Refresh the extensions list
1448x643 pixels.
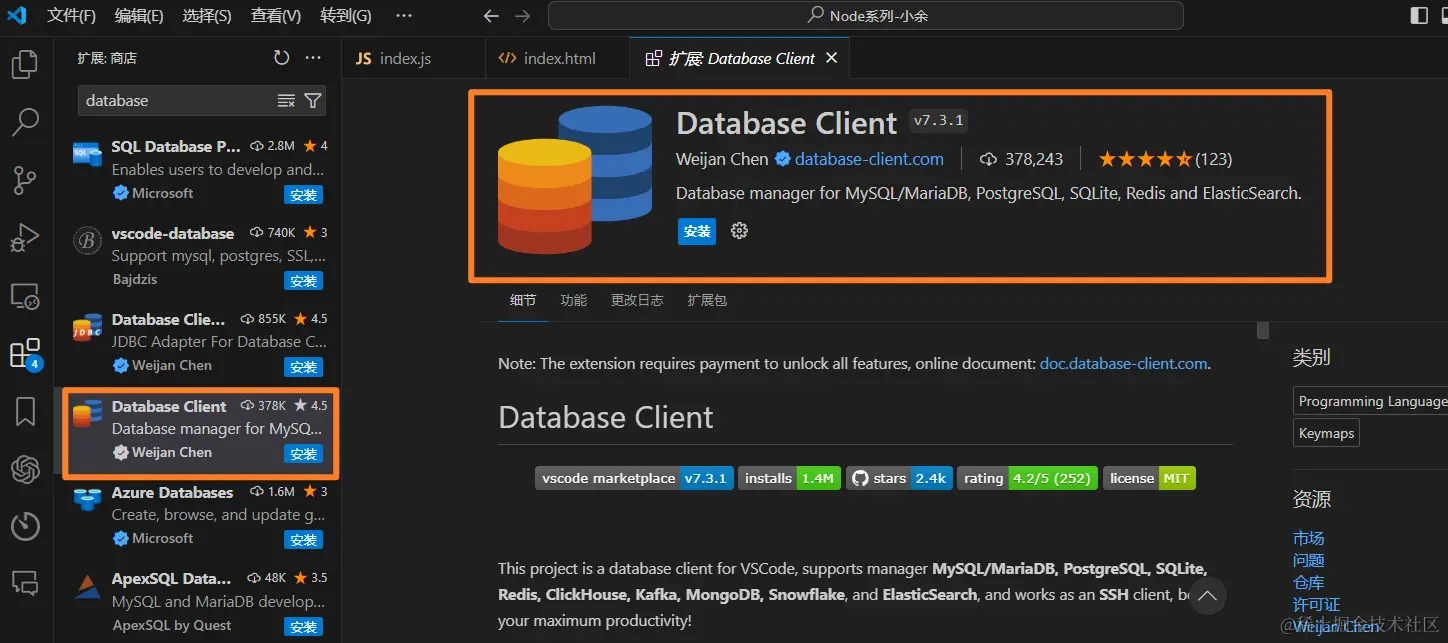282,58
